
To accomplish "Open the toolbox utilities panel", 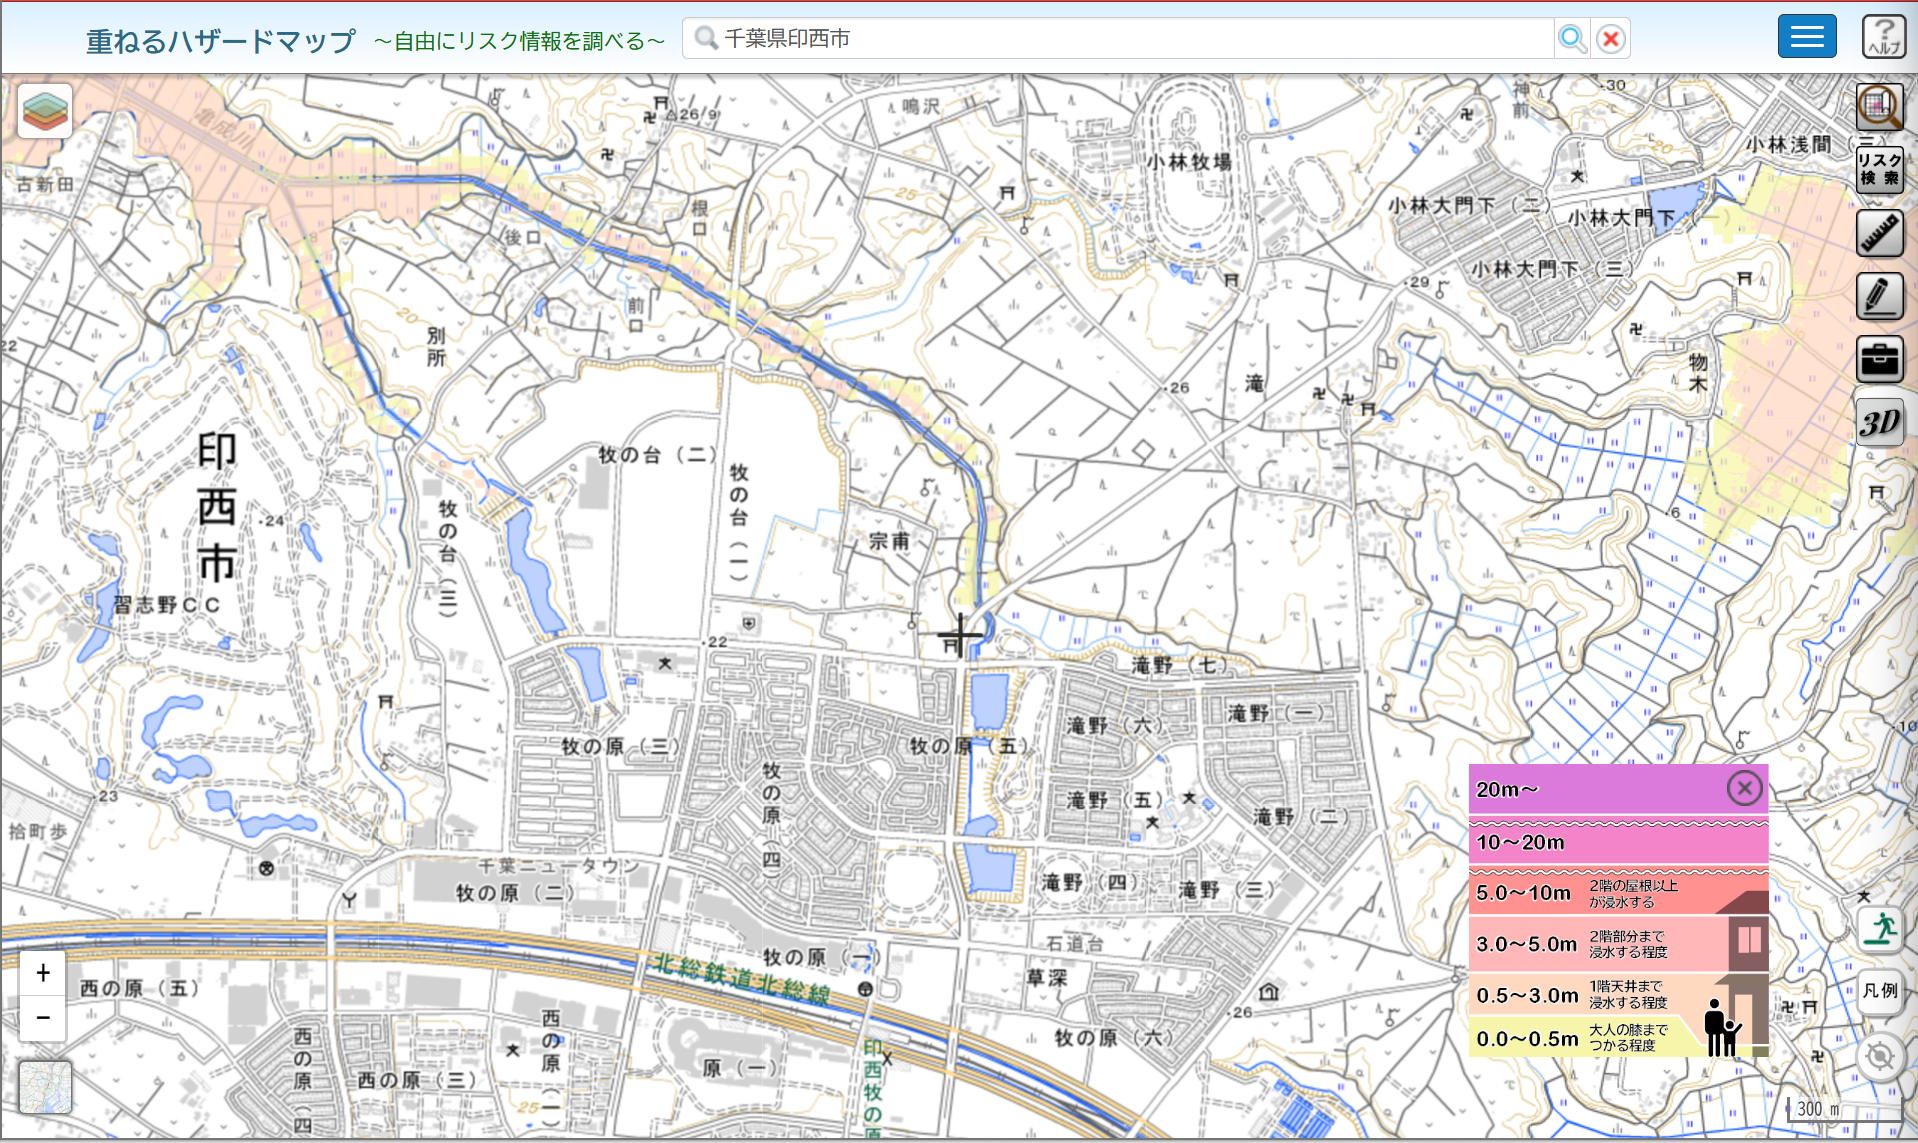I will coord(1880,360).
